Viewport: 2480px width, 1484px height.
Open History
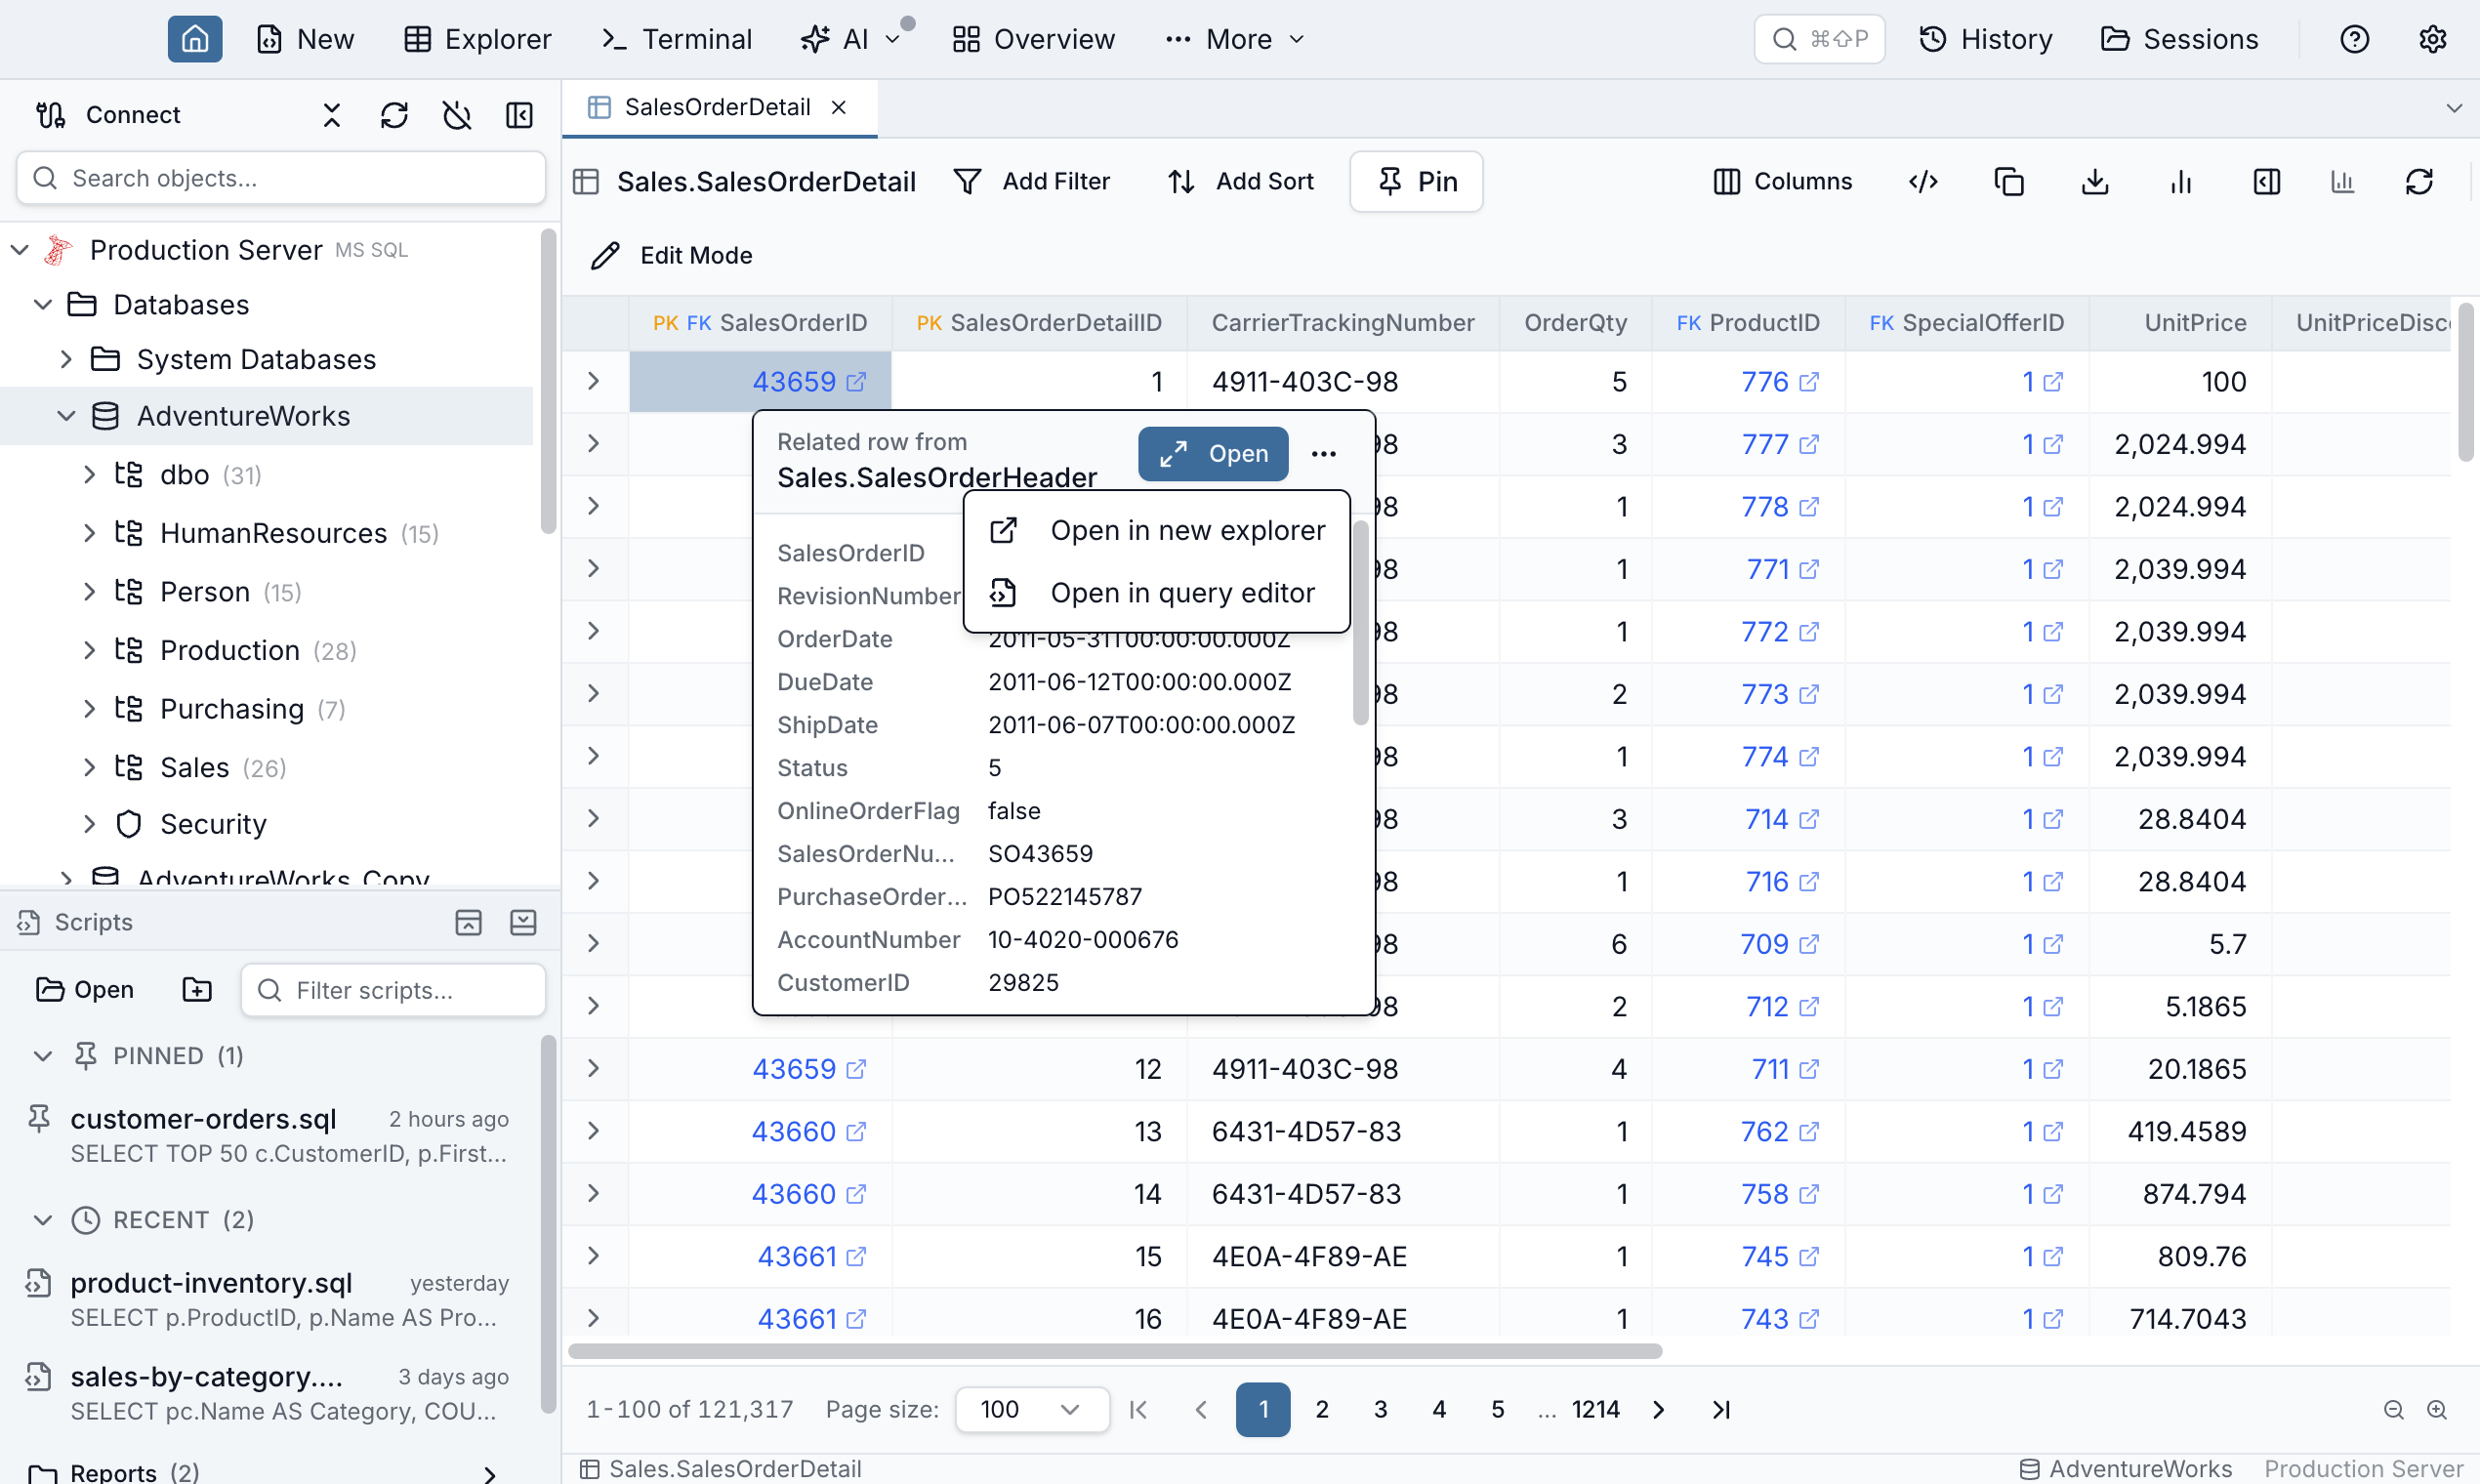point(1986,39)
